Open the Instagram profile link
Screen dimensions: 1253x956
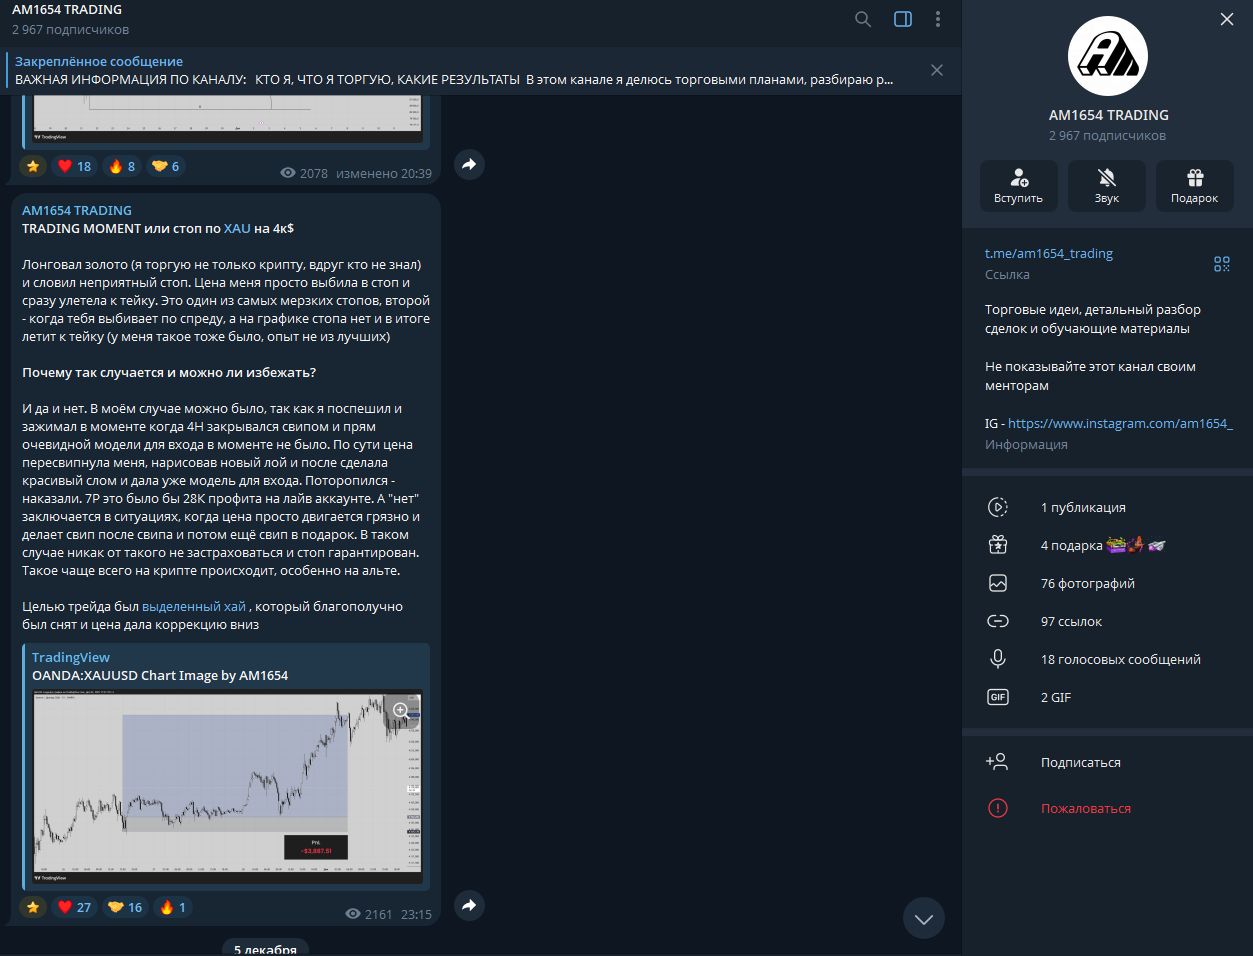[1119, 423]
